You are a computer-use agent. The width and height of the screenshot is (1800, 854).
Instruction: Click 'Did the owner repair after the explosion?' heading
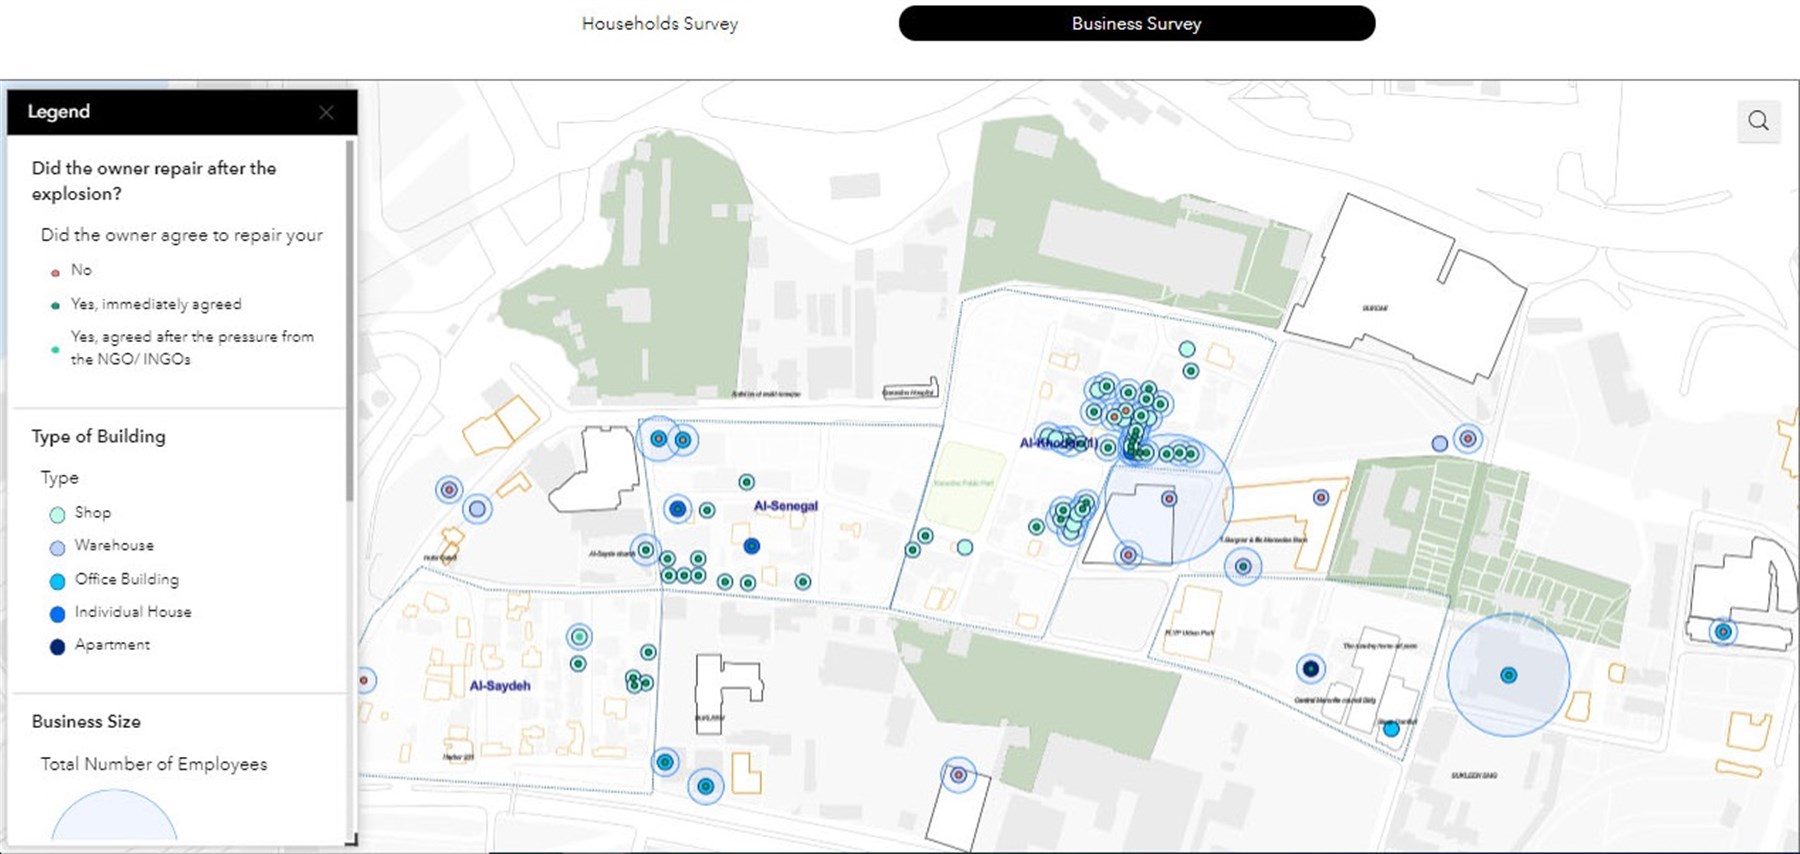point(154,181)
